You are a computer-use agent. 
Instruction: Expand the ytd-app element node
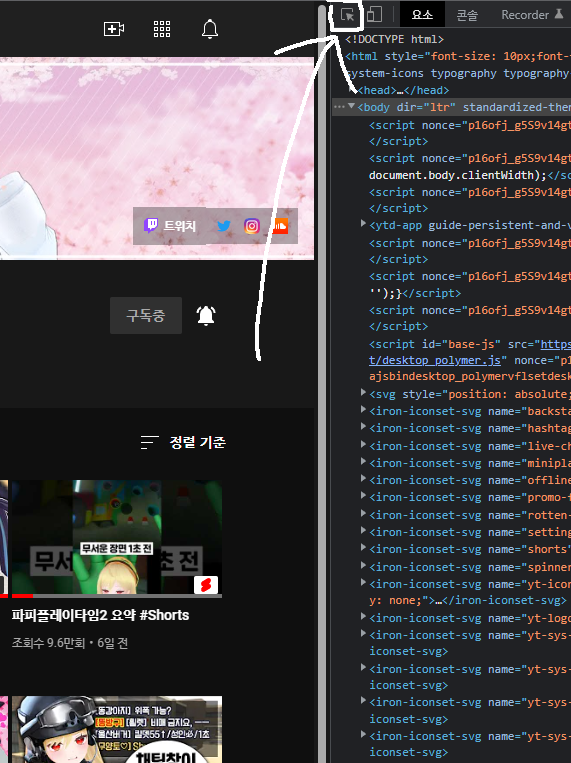(363, 223)
